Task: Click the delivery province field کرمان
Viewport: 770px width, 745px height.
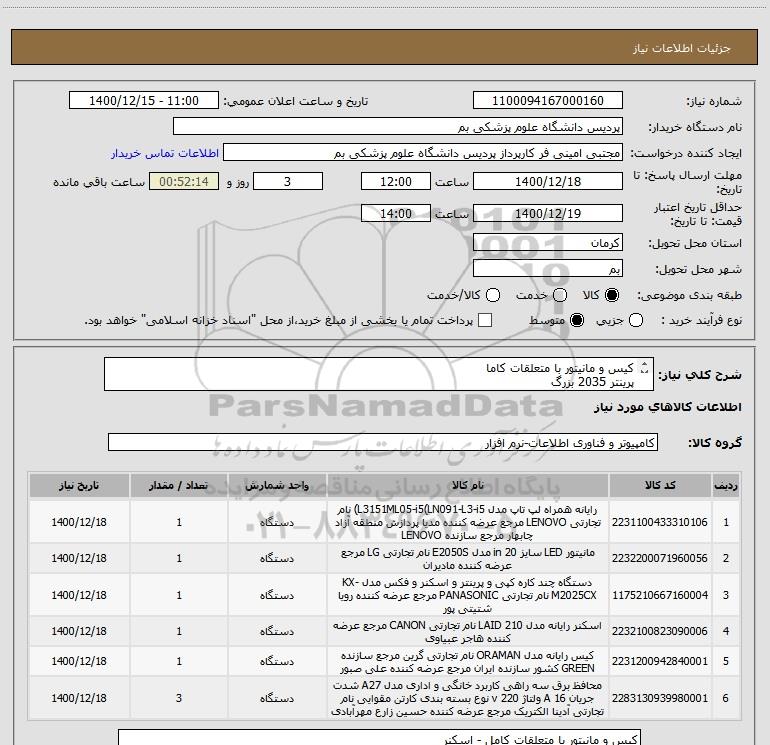Action: [x=548, y=243]
